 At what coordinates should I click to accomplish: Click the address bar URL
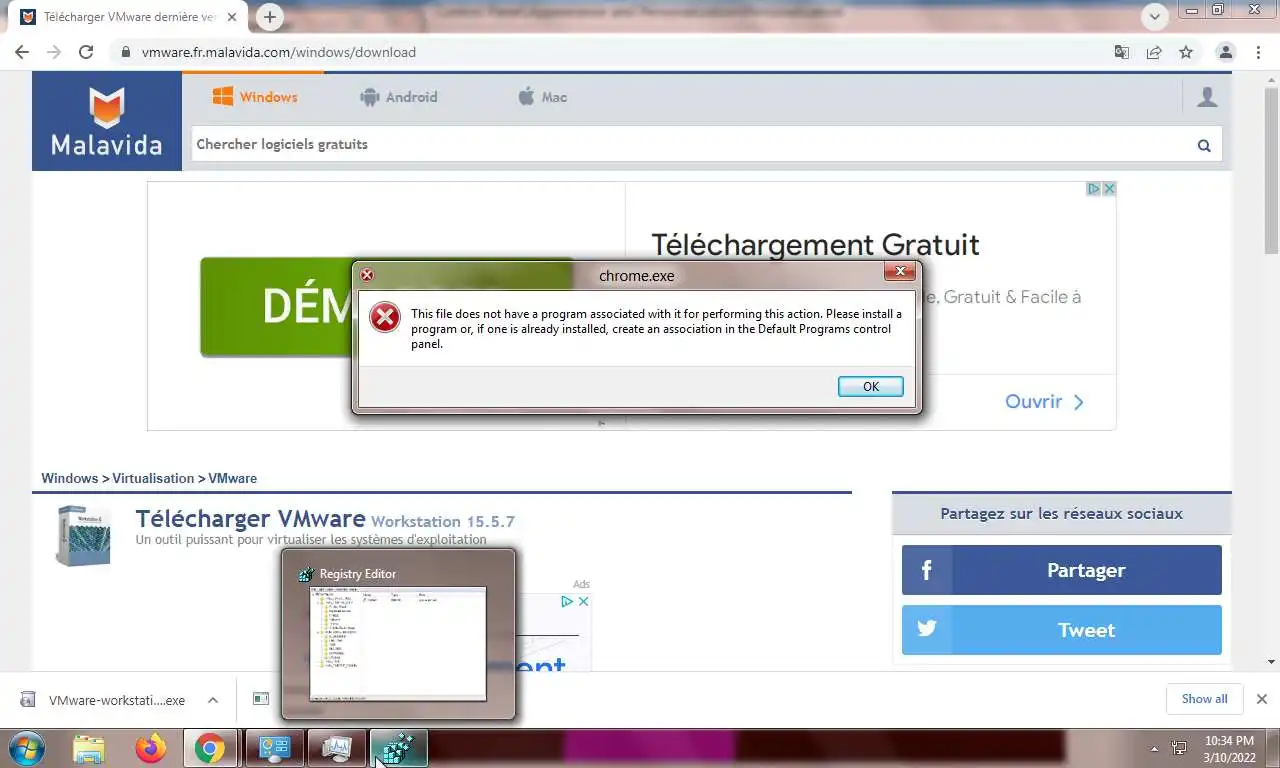point(279,52)
